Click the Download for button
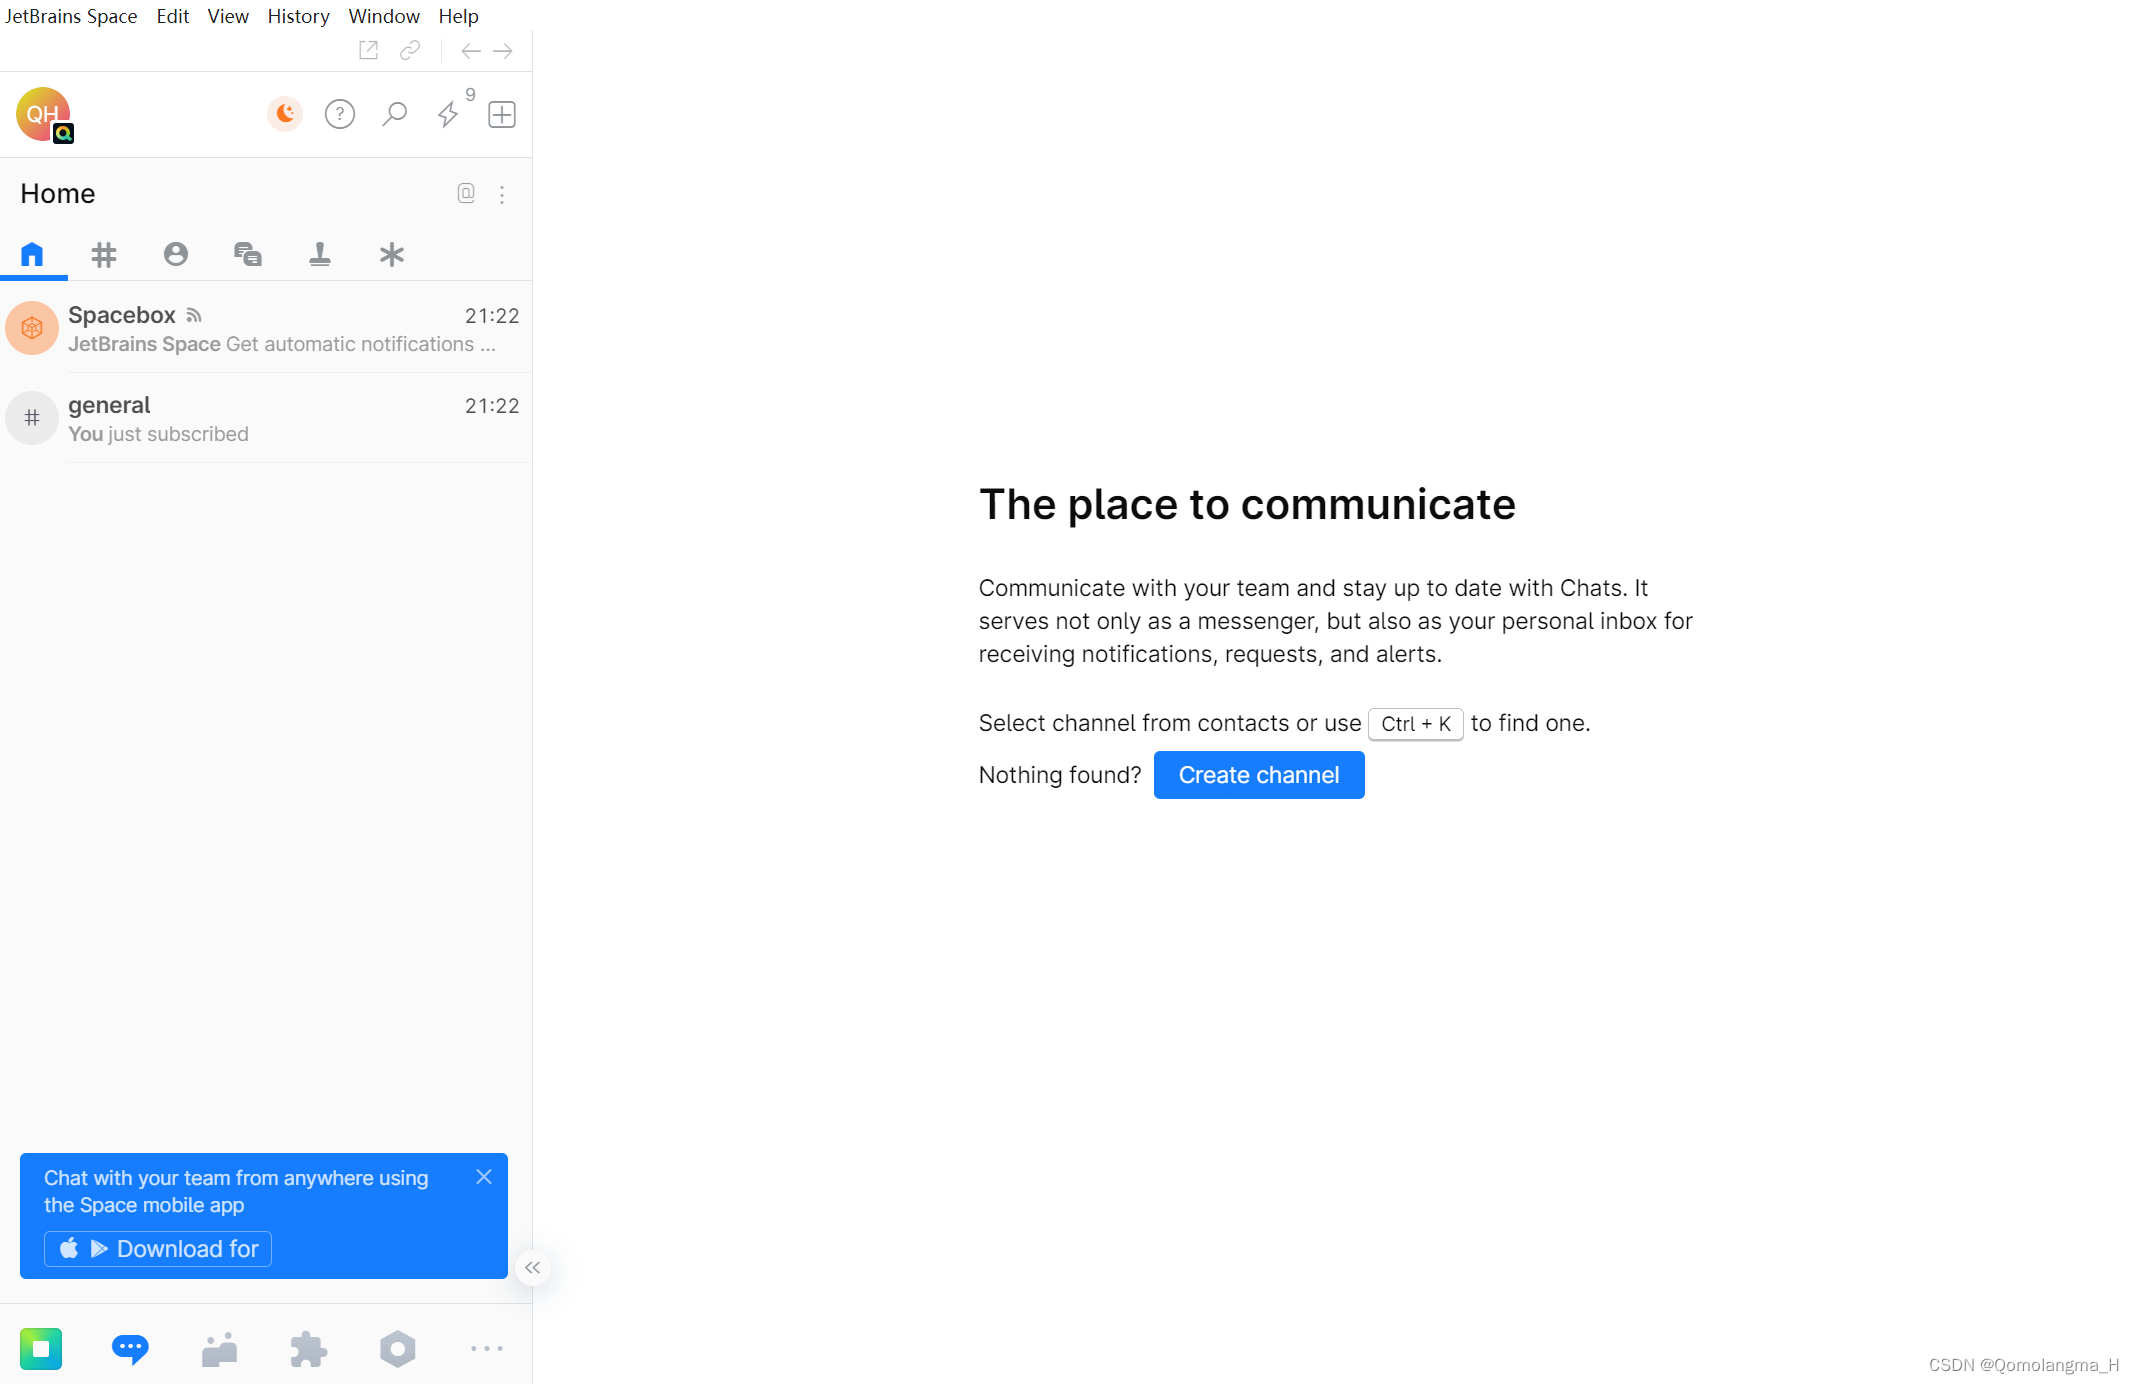Screen dimensions: 2134x1384 [x=158, y=1249]
